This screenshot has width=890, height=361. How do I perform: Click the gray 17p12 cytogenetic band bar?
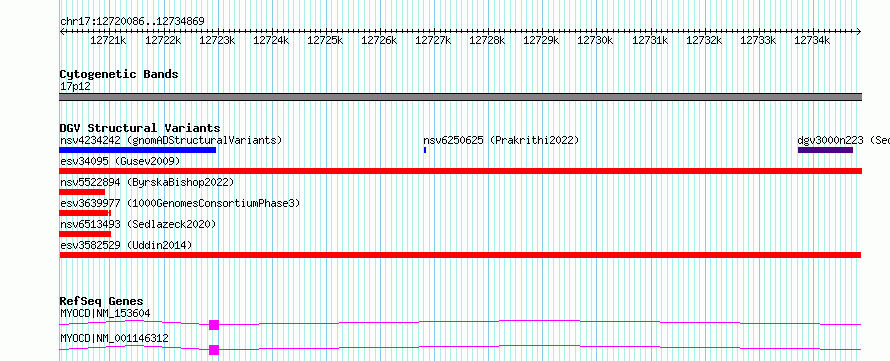[x=460, y=97]
